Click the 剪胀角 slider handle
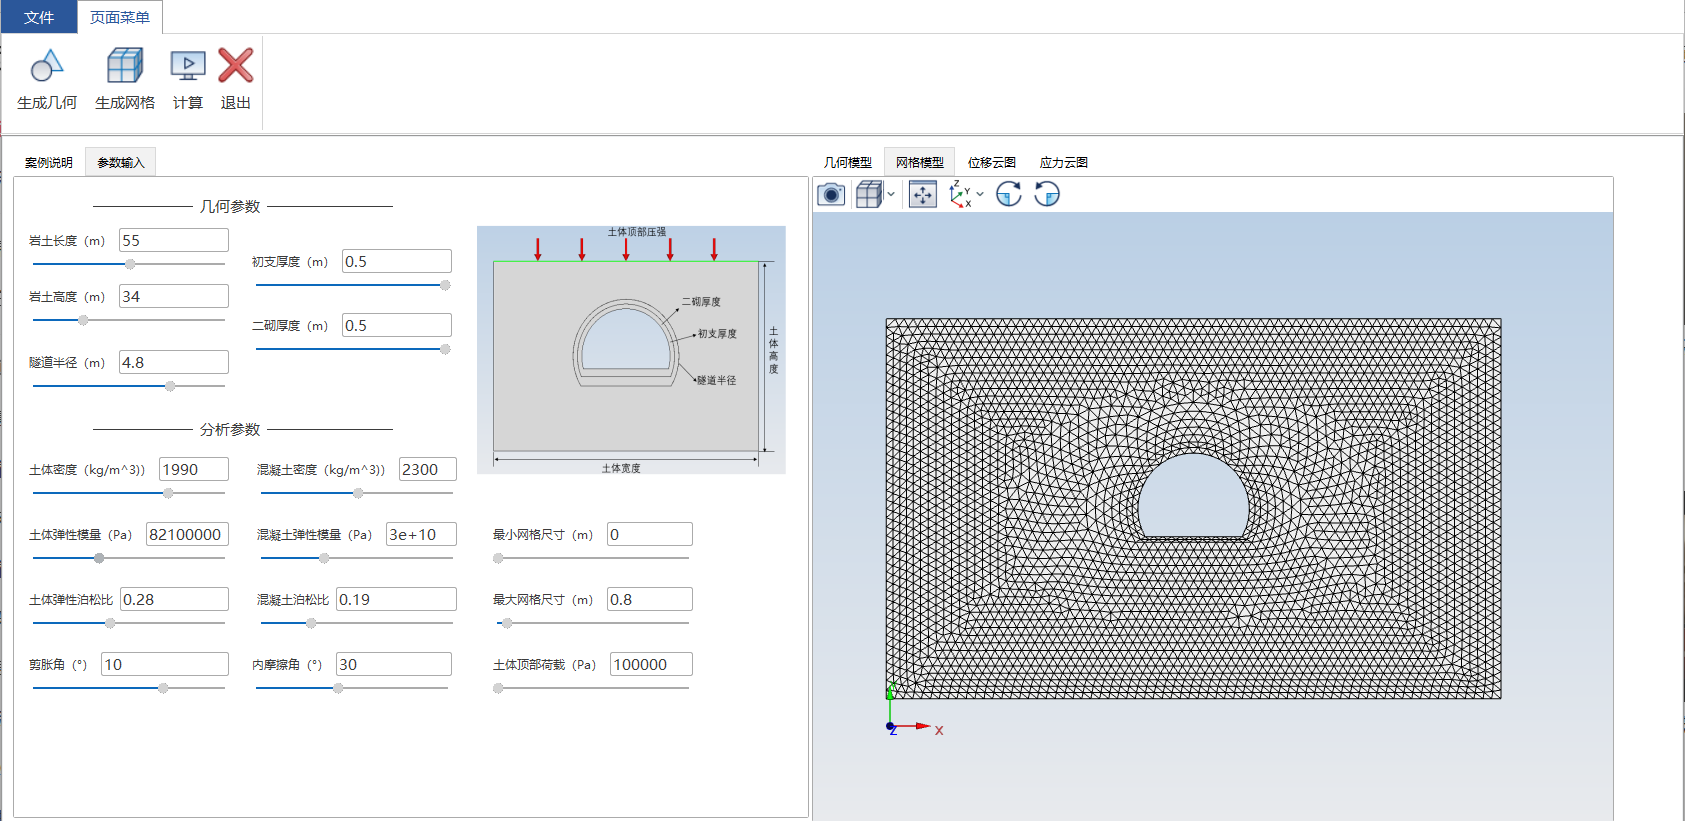This screenshot has width=1685, height=821. tap(163, 688)
